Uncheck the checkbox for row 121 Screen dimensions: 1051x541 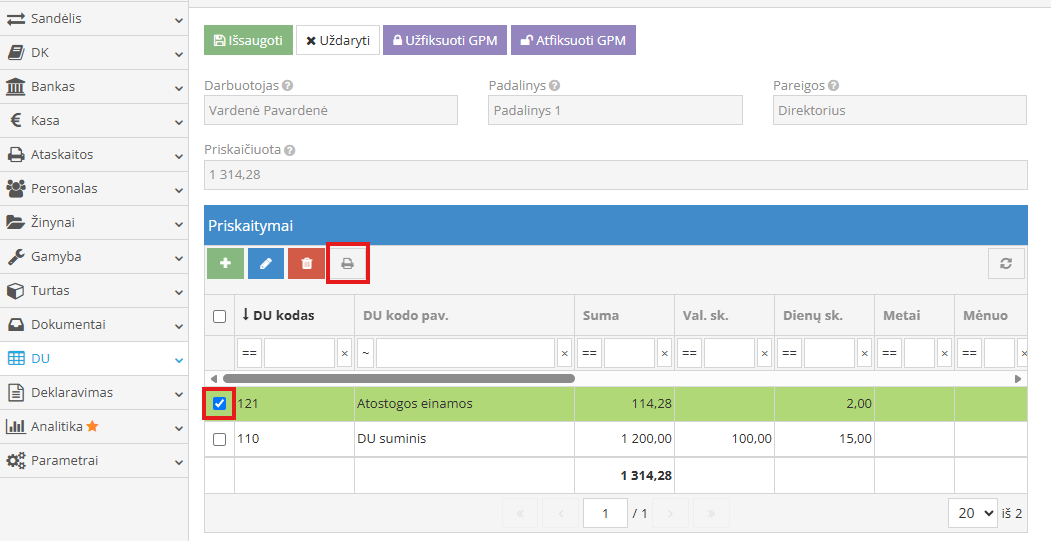pyautogui.click(x=219, y=404)
